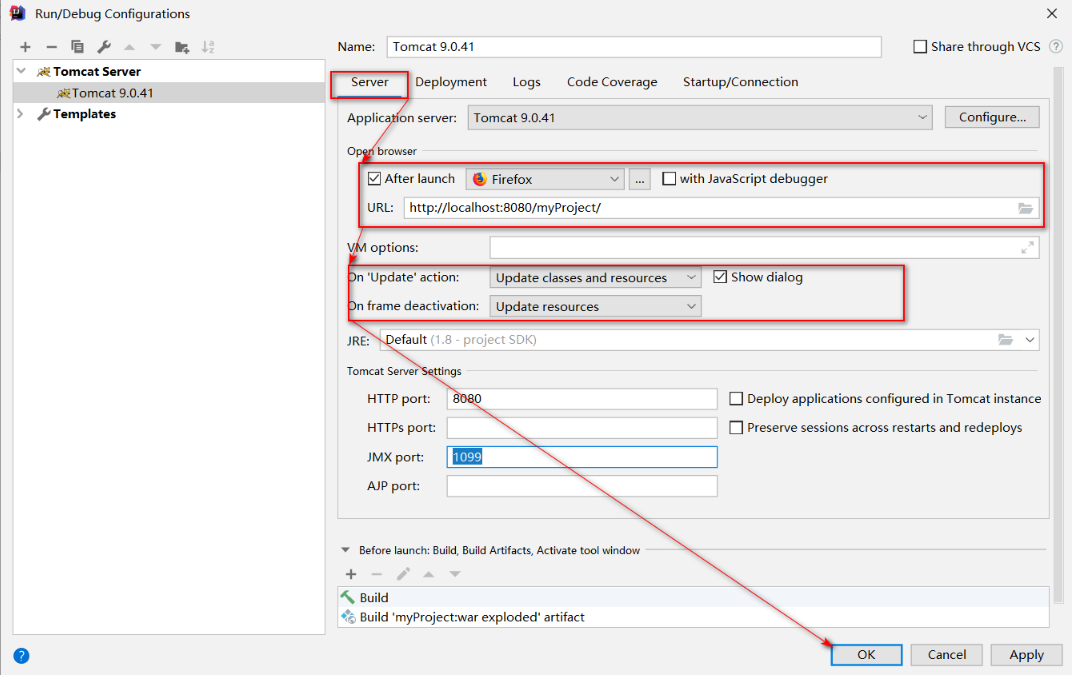Select Build 'myProject:war exploded' artifact row

click(x=693, y=617)
